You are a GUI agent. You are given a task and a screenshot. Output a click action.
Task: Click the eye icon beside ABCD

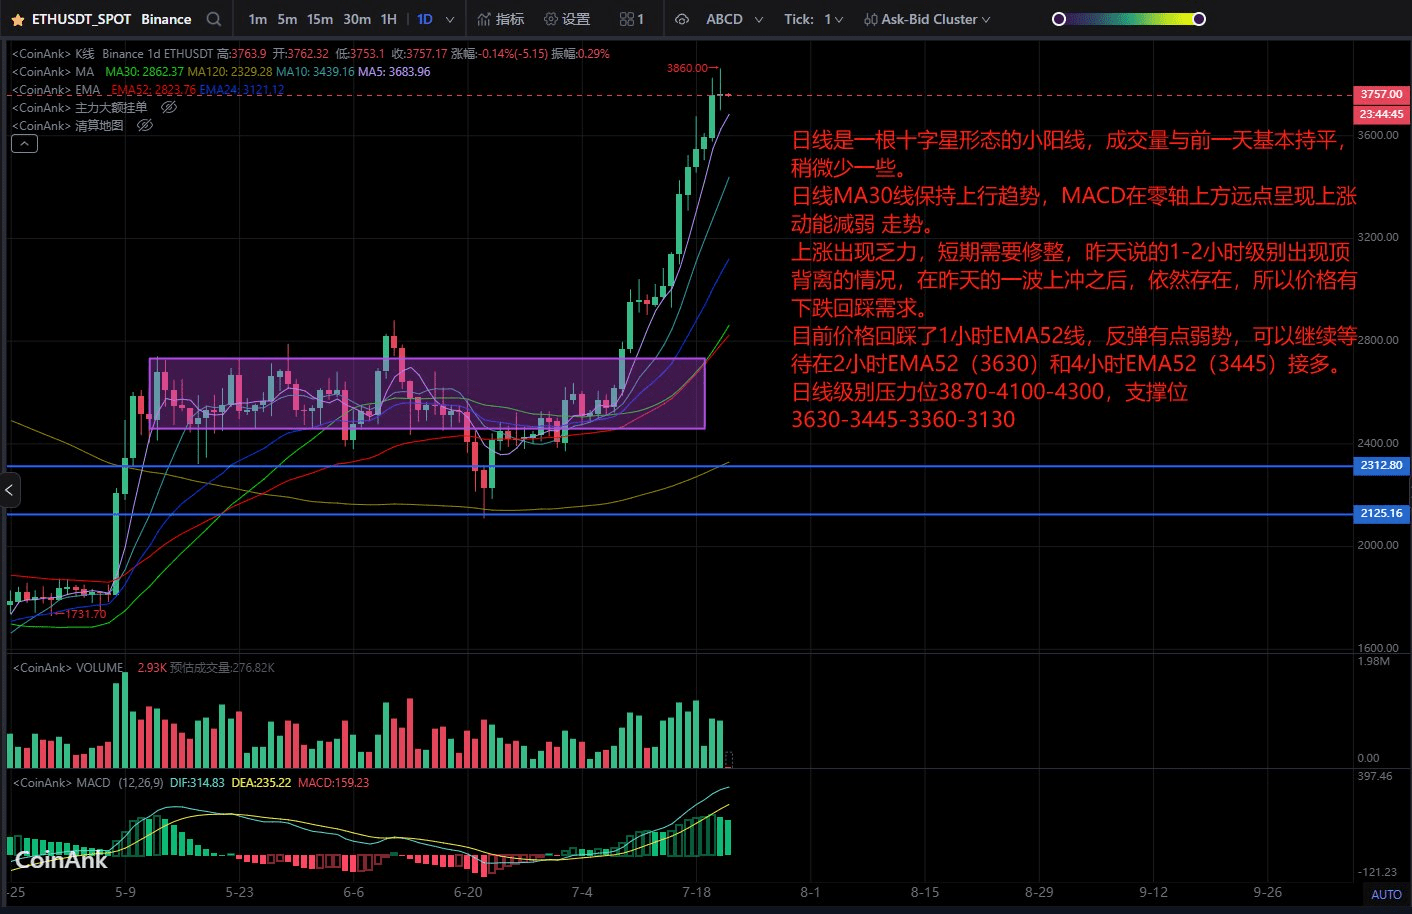click(682, 19)
